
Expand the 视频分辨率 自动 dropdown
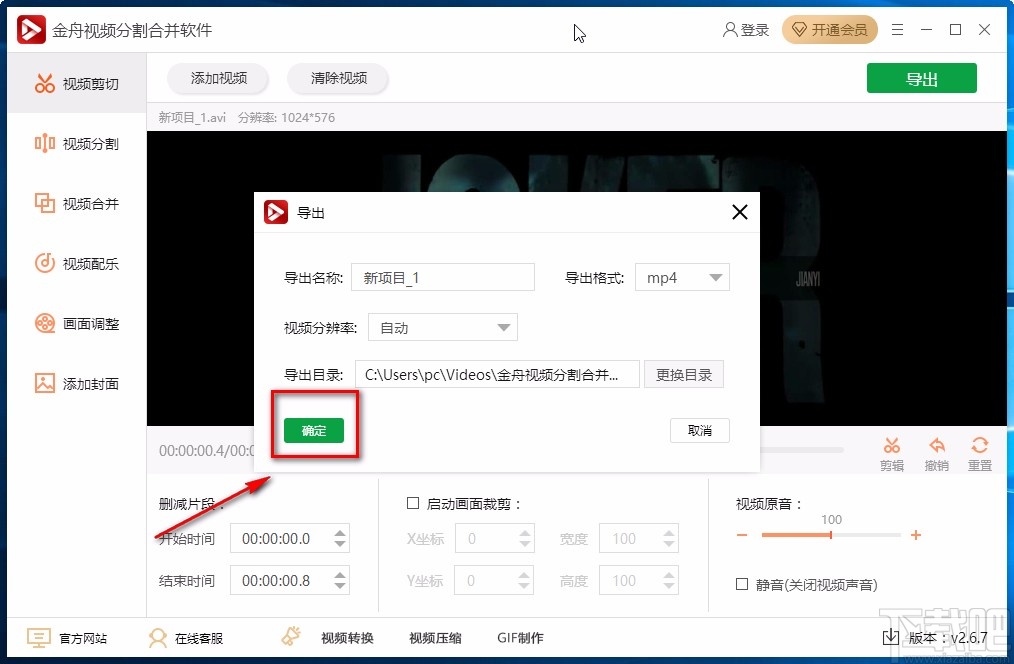pyautogui.click(x=443, y=328)
